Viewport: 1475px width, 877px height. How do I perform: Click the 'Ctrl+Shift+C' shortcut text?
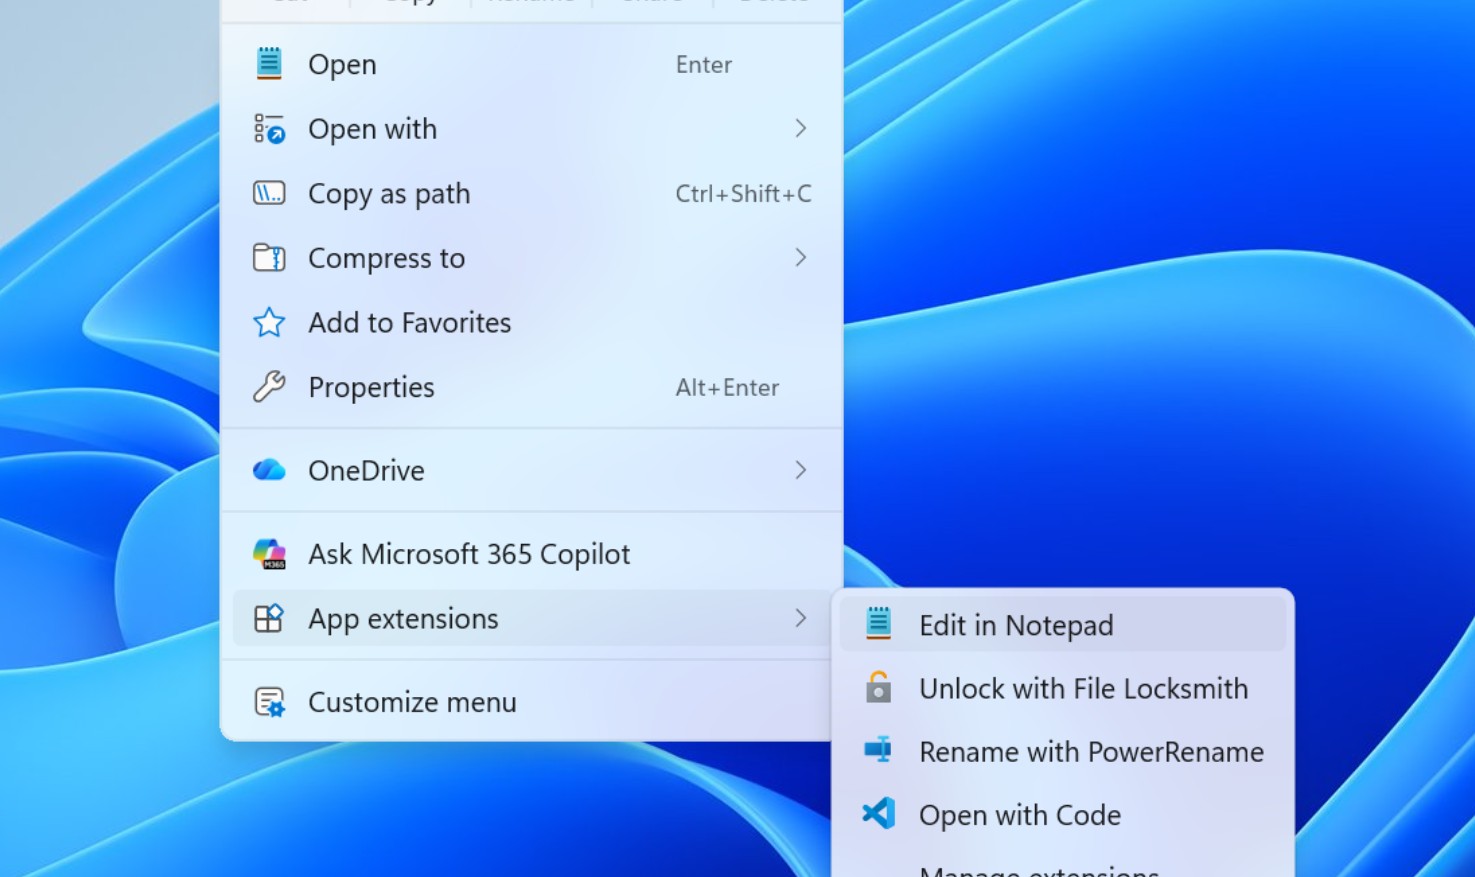pyautogui.click(x=743, y=193)
